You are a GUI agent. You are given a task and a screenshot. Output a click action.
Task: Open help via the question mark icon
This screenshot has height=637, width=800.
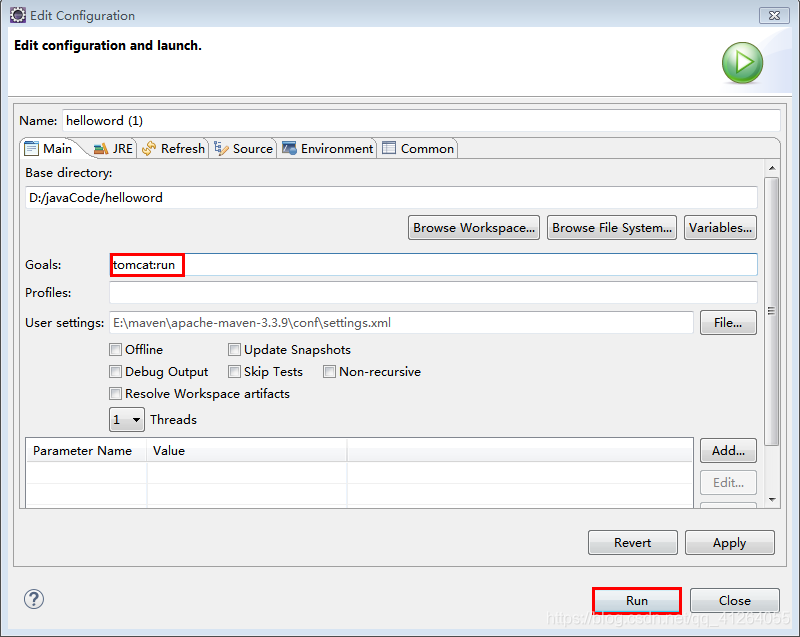pyautogui.click(x=34, y=599)
